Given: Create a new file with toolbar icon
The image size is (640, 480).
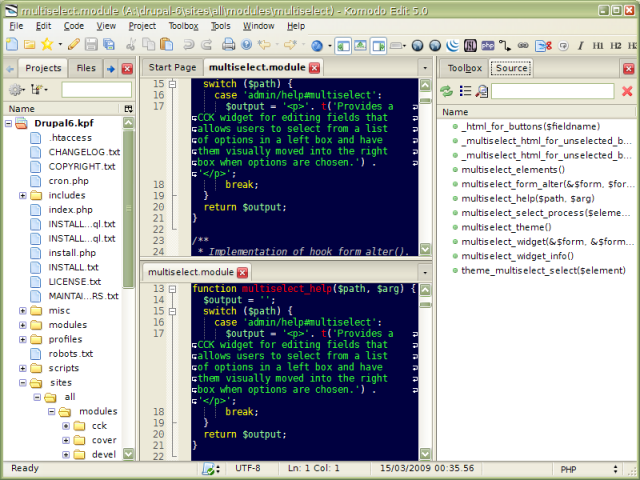Looking at the screenshot, I should point(12,44).
